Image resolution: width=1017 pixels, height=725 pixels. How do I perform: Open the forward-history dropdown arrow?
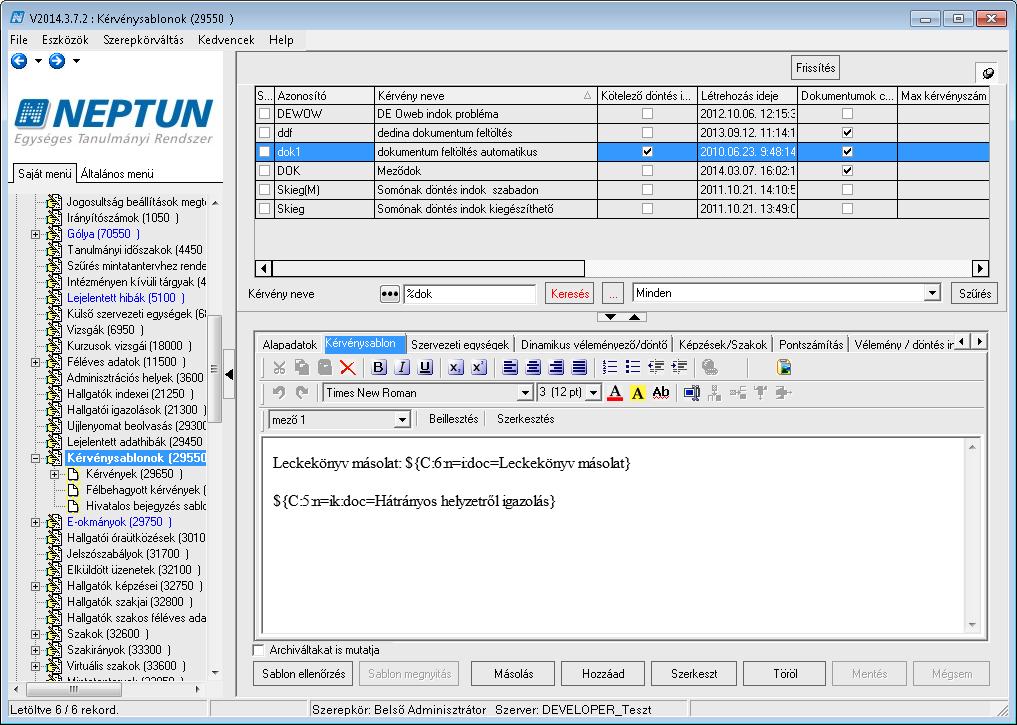tap(77, 61)
